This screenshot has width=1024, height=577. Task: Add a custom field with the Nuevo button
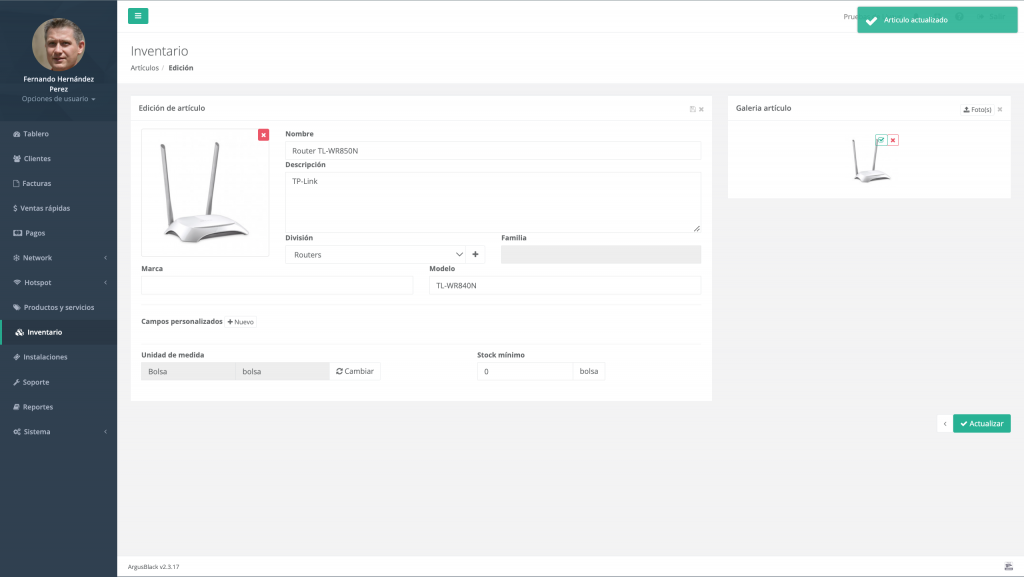240,322
